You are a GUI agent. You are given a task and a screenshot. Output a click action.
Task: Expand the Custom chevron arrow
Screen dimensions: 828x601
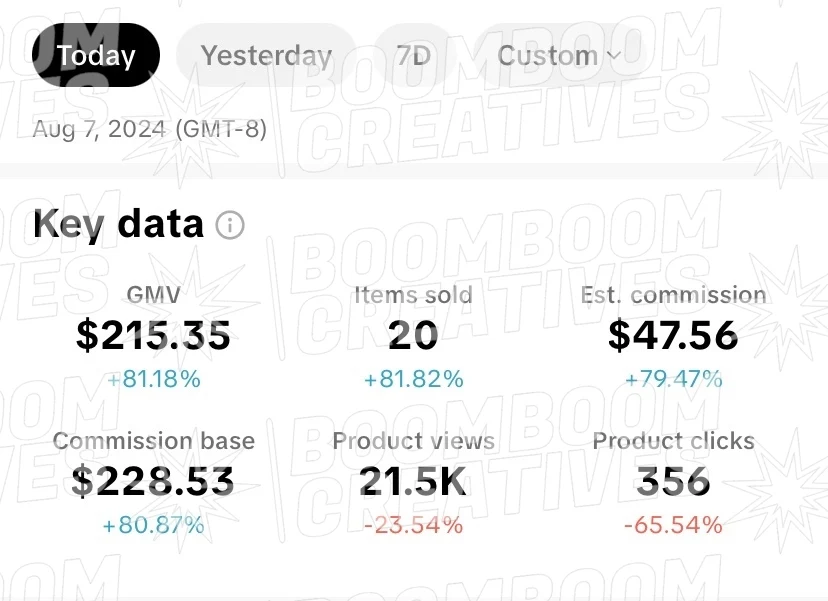click(x=614, y=55)
